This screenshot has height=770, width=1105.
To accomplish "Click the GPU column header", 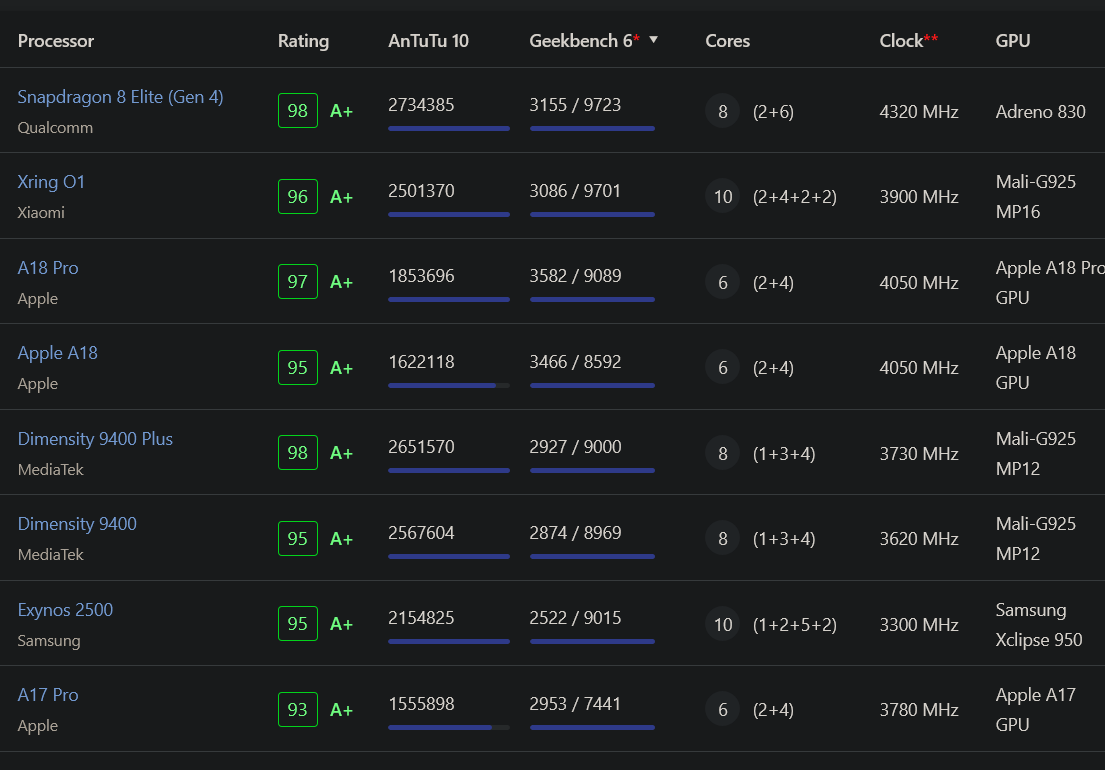I will coord(1013,41).
